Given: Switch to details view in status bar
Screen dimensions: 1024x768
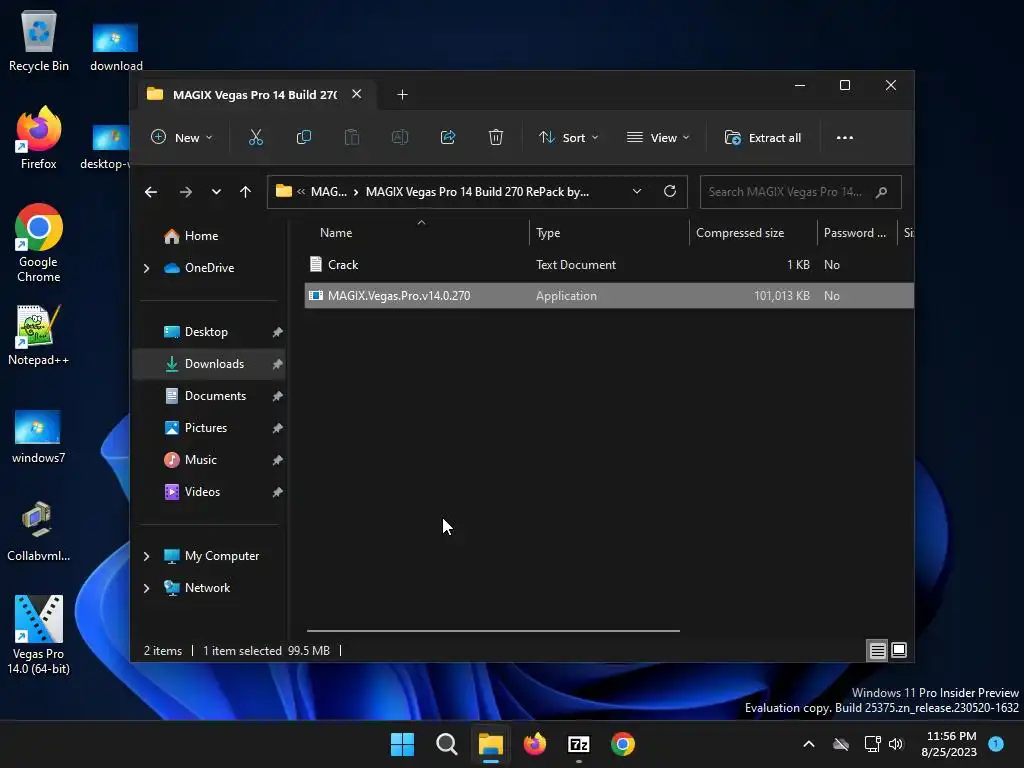Looking at the screenshot, I should pyautogui.click(x=877, y=650).
